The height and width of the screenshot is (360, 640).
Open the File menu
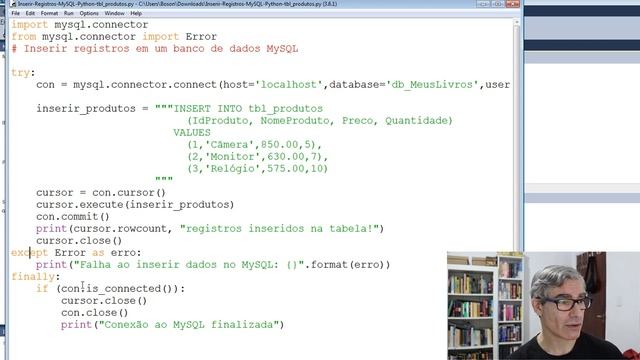(x=16, y=13)
